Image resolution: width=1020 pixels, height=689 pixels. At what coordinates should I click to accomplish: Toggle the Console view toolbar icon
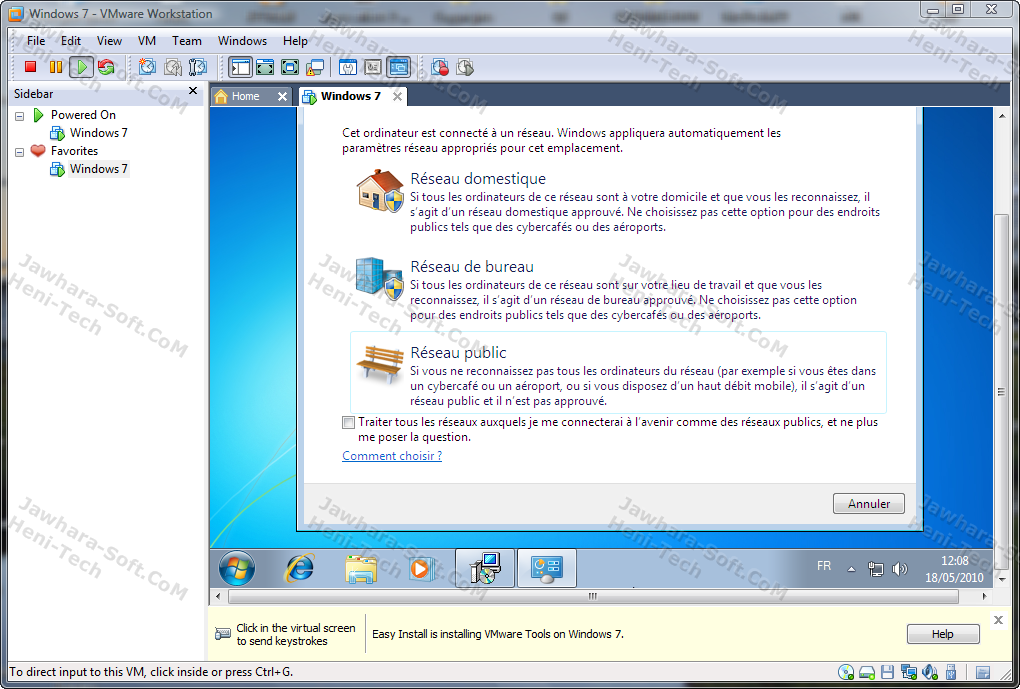[x=399, y=66]
